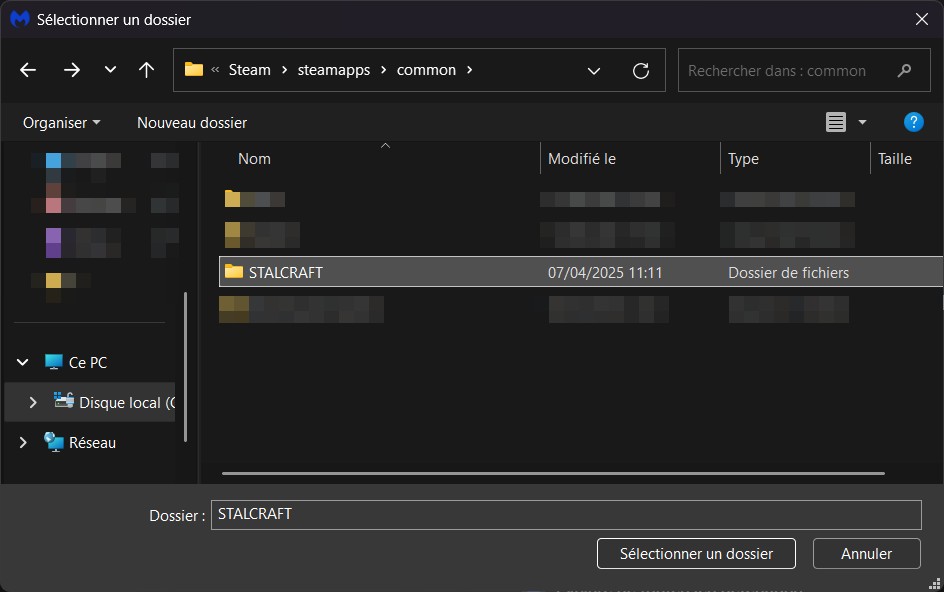
Task: Open the Organiser menu
Action: click(x=61, y=123)
